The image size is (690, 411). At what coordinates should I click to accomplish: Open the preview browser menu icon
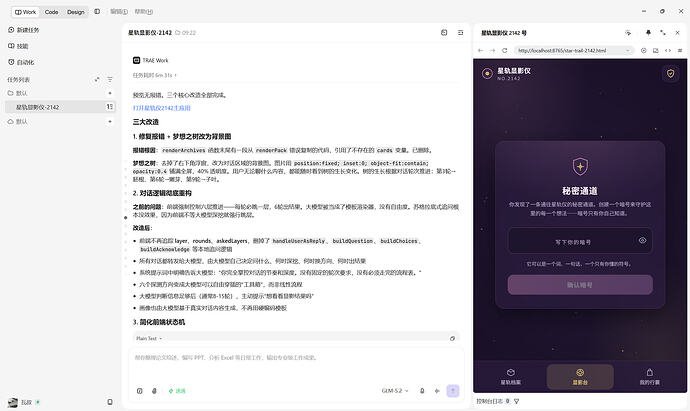[680, 51]
